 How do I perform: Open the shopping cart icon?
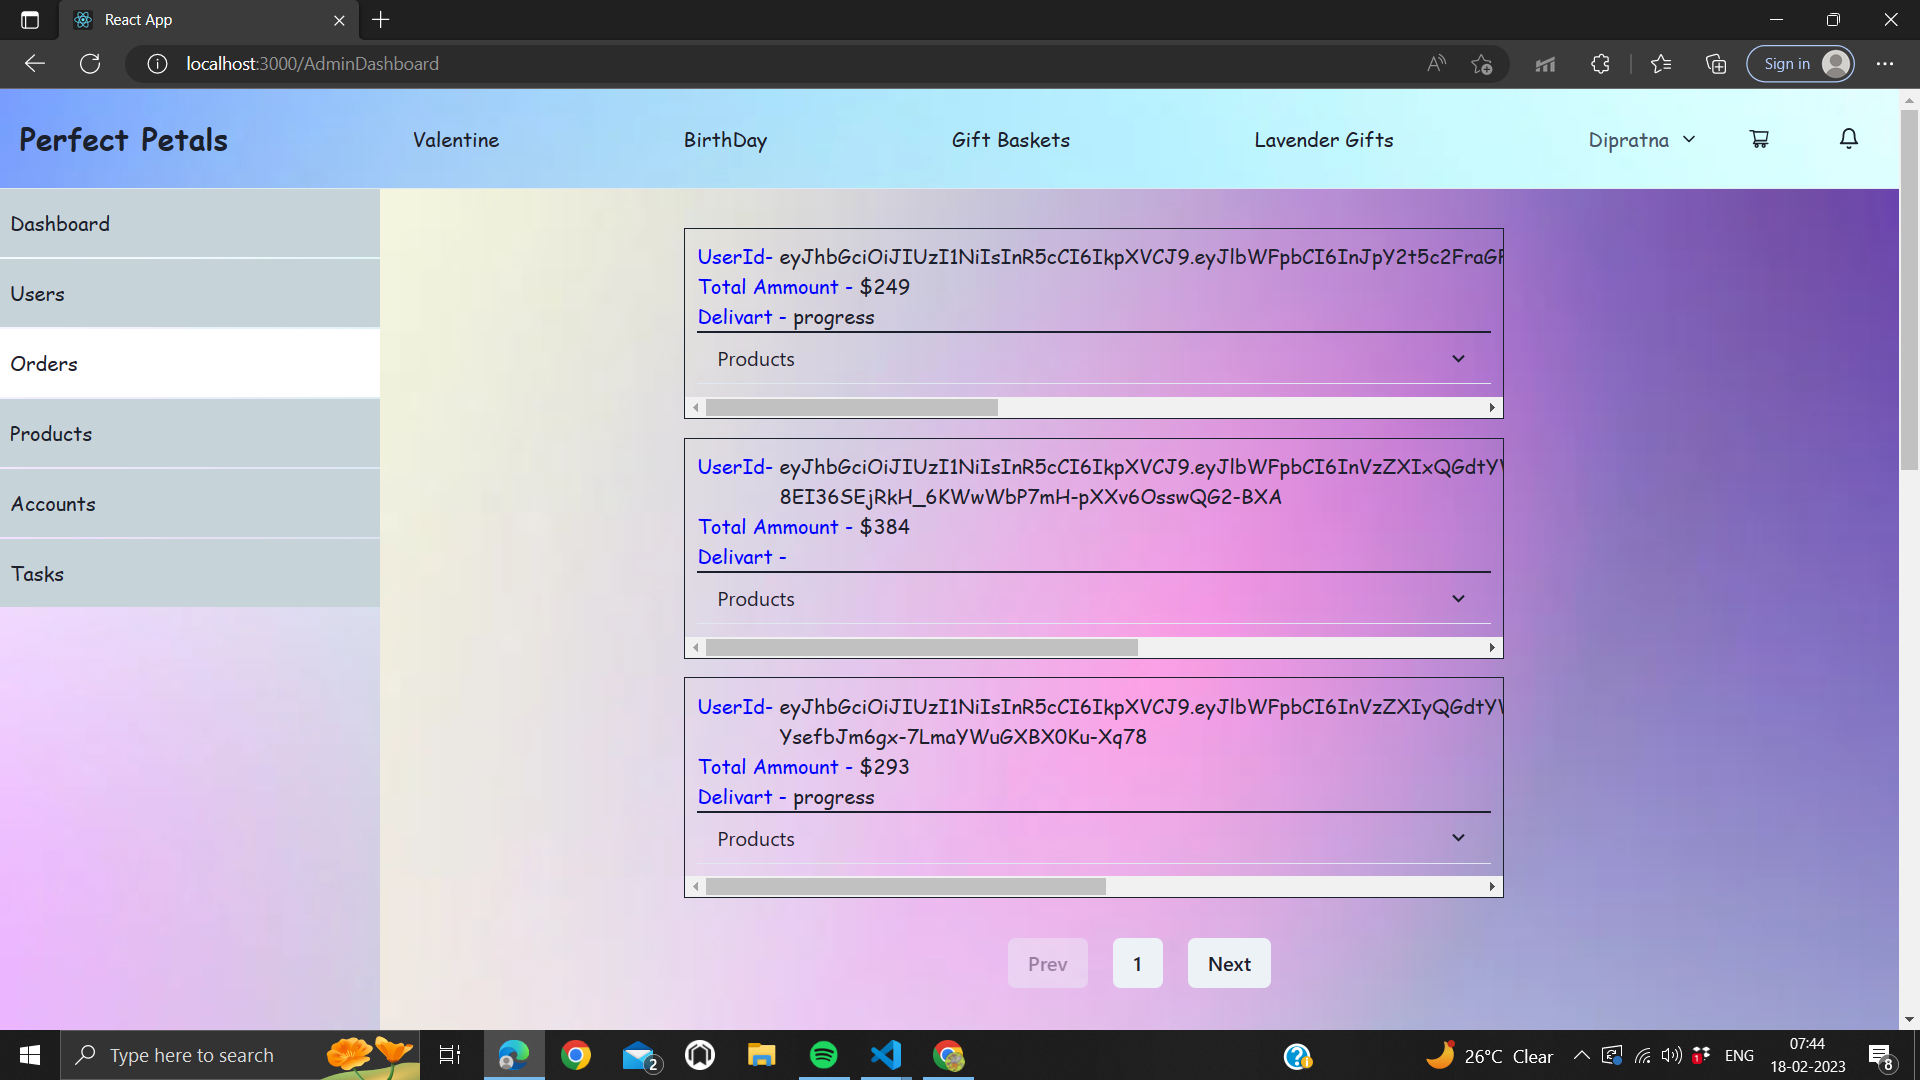[1759, 139]
